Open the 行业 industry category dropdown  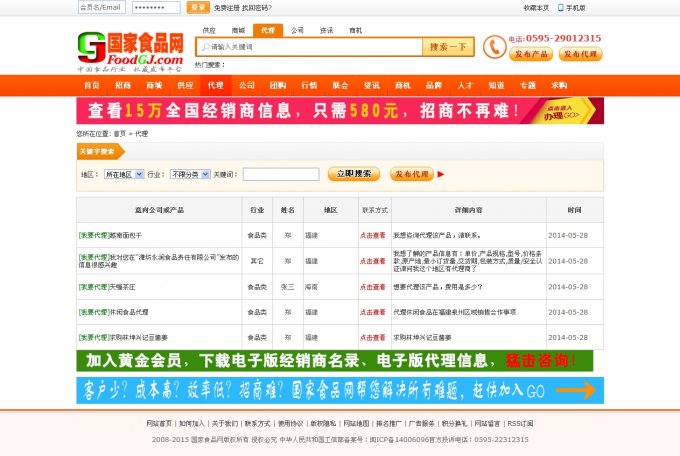click(x=190, y=174)
